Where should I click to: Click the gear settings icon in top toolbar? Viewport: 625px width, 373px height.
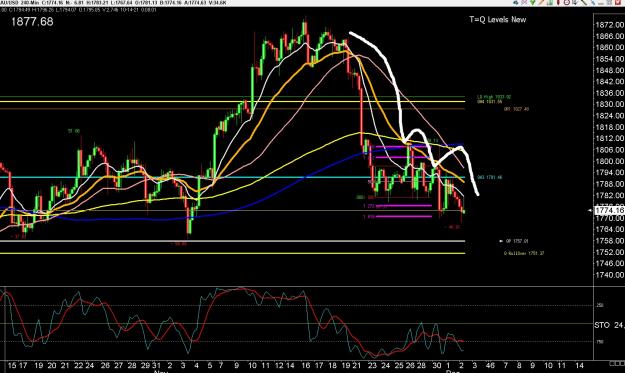click(515, 2)
